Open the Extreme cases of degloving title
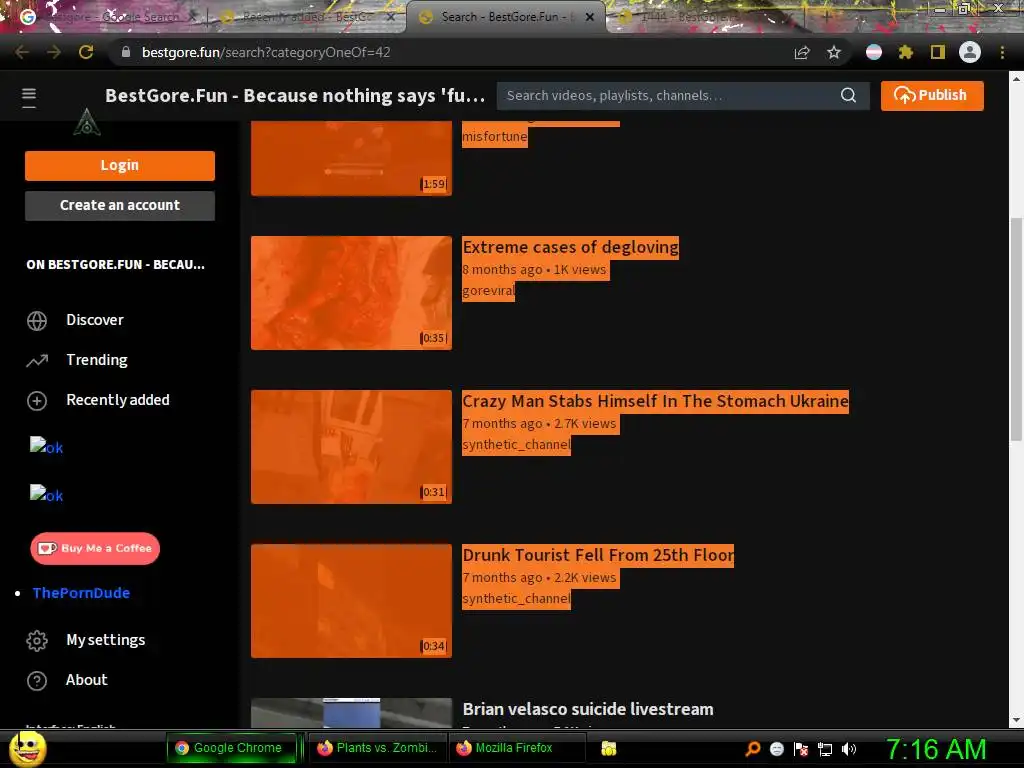Screen dimensions: 1024x768 click(570, 247)
